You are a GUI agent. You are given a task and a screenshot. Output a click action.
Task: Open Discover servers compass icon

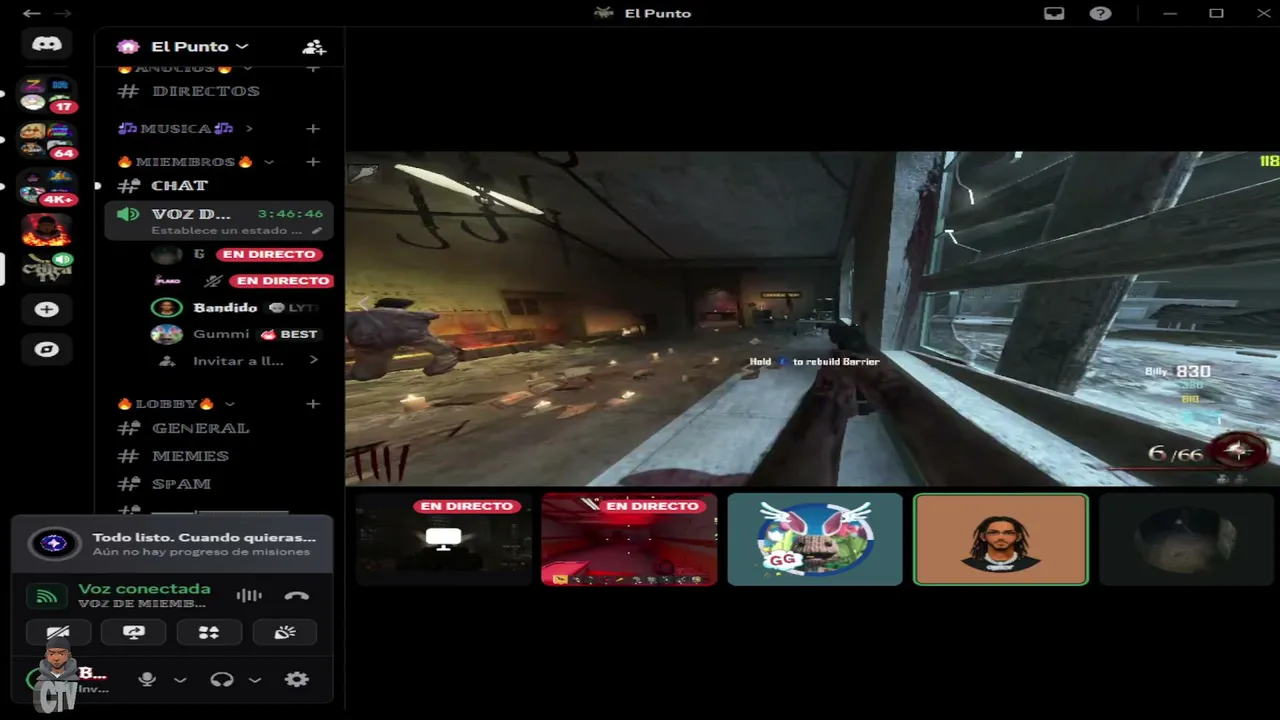point(46,349)
